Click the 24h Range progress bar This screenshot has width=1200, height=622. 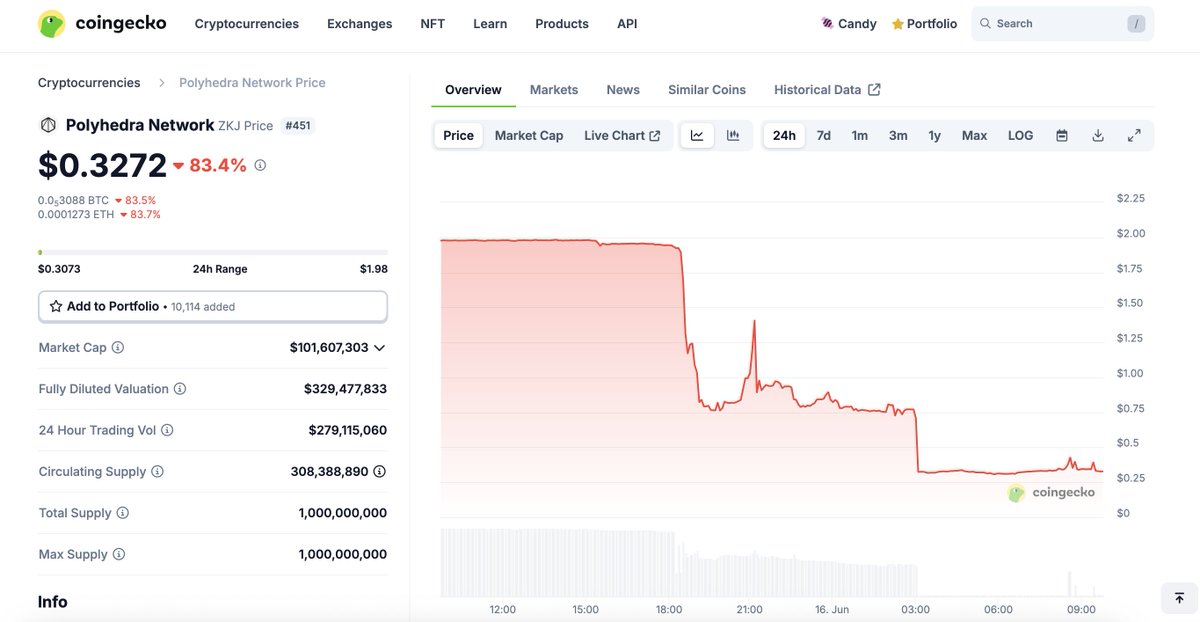[213, 252]
